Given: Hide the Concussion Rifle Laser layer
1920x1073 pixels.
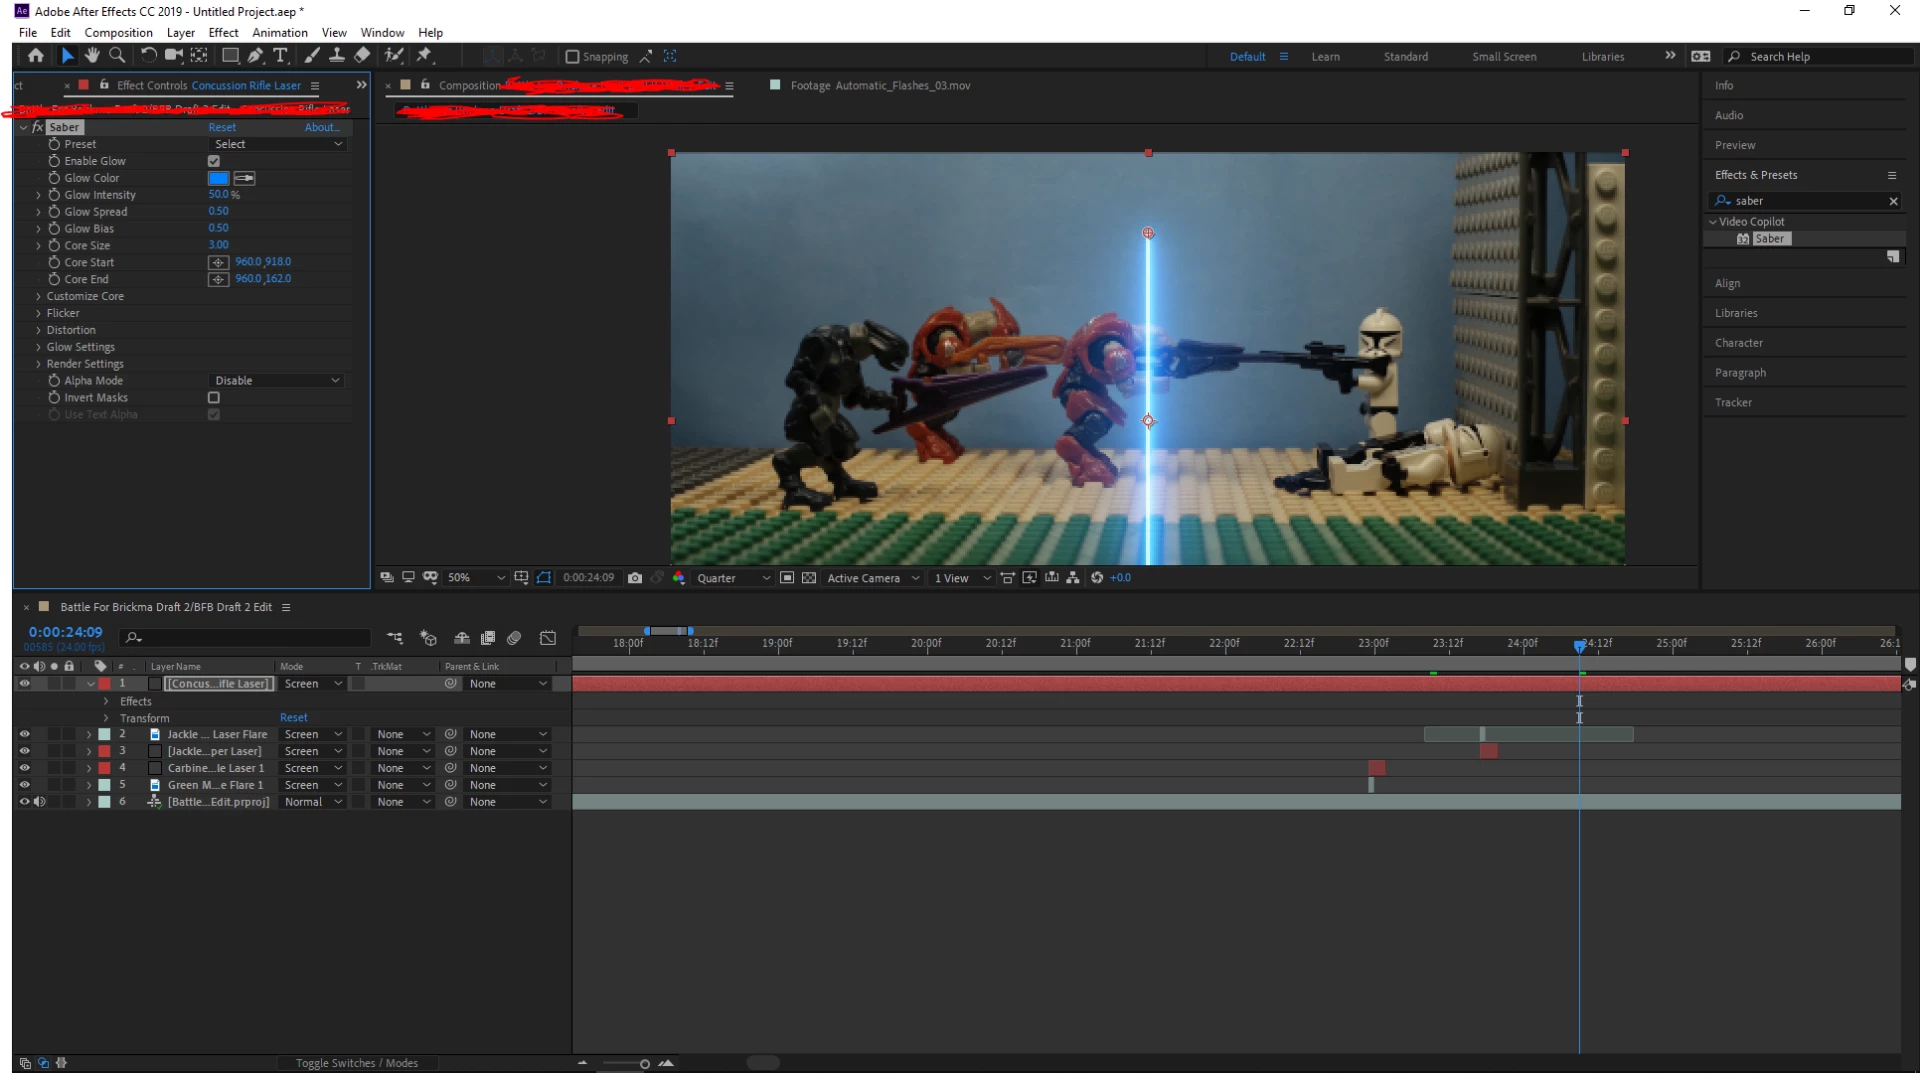Looking at the screenshot, I should (24, 684).
